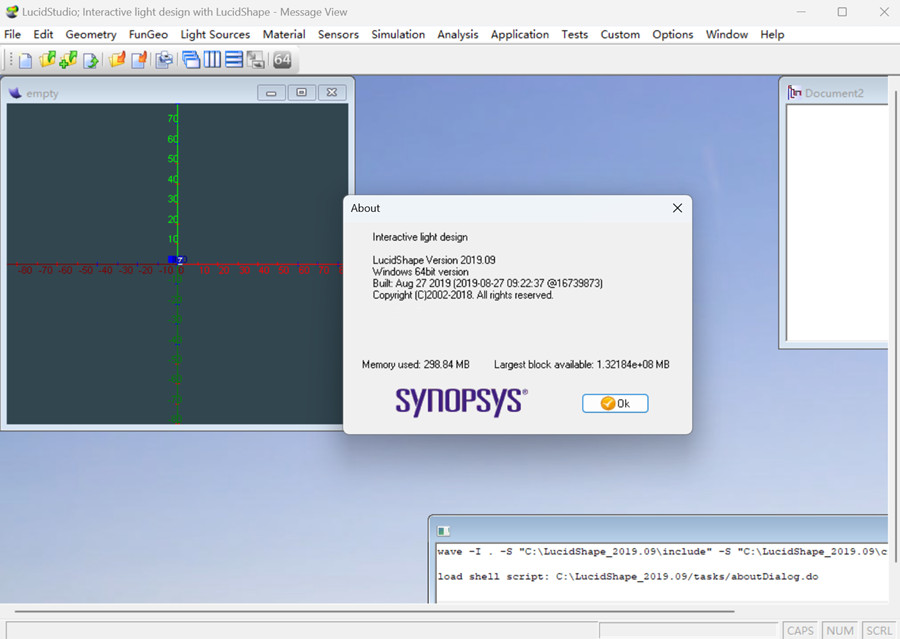Click the folder icon with green plus
This screenshot has height=639, width=900.
tap(68, 60)
